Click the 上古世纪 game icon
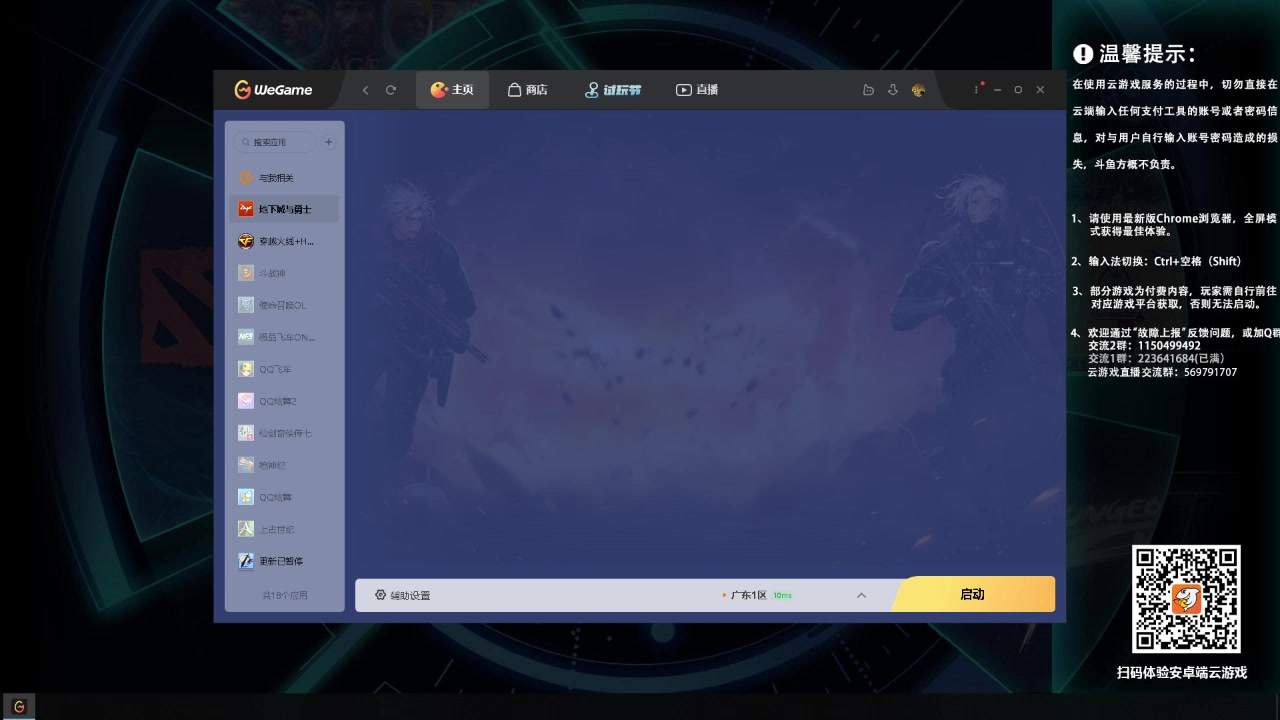 (x=246, y=529)
